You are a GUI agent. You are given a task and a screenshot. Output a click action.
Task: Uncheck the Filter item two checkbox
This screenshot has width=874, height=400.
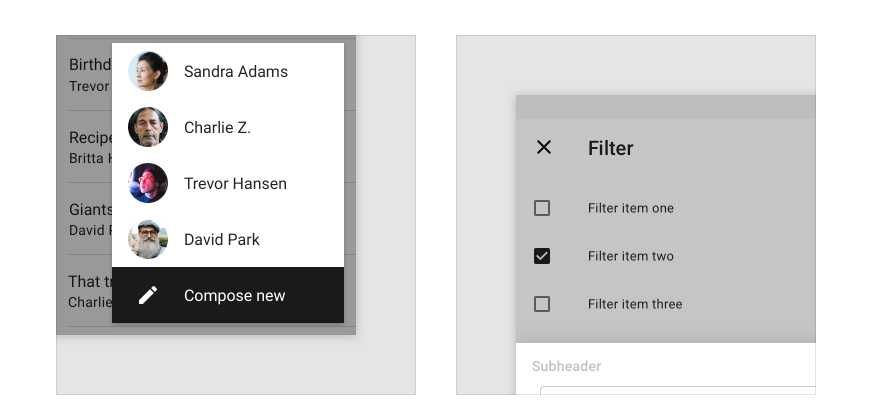542,256
